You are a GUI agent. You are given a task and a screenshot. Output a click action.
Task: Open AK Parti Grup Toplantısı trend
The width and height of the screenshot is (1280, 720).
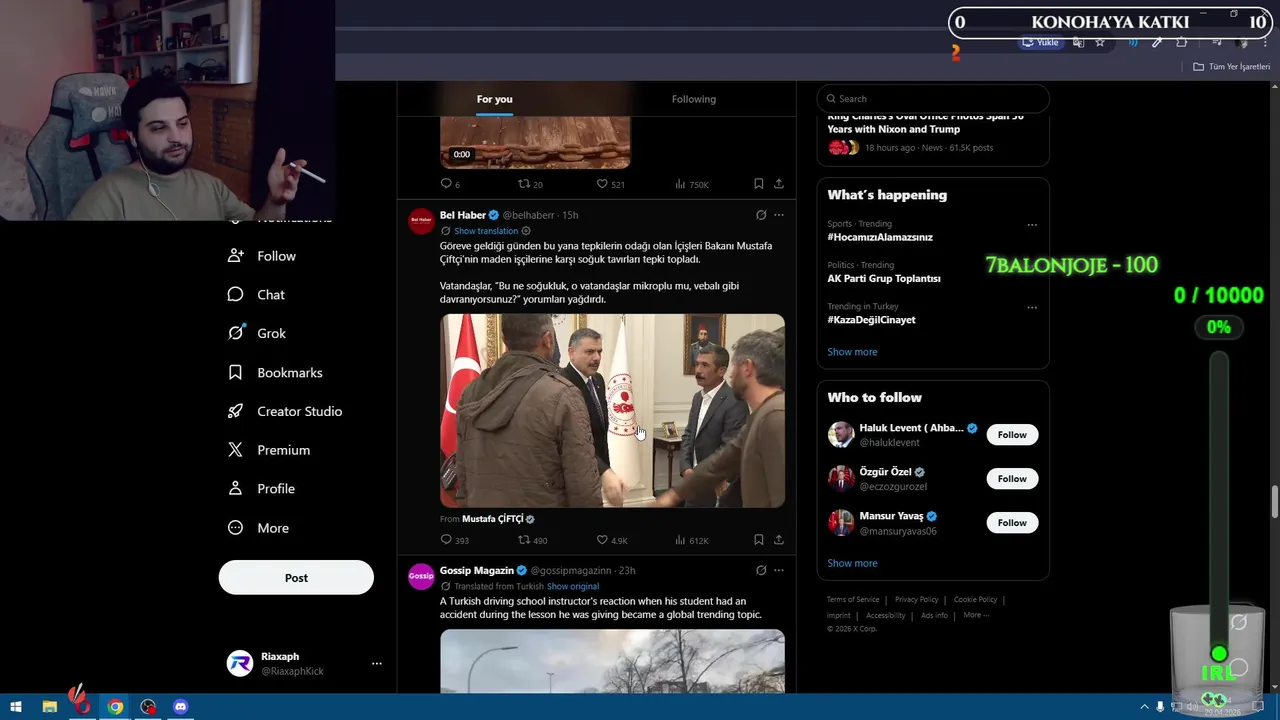click(x=884, y=279)
